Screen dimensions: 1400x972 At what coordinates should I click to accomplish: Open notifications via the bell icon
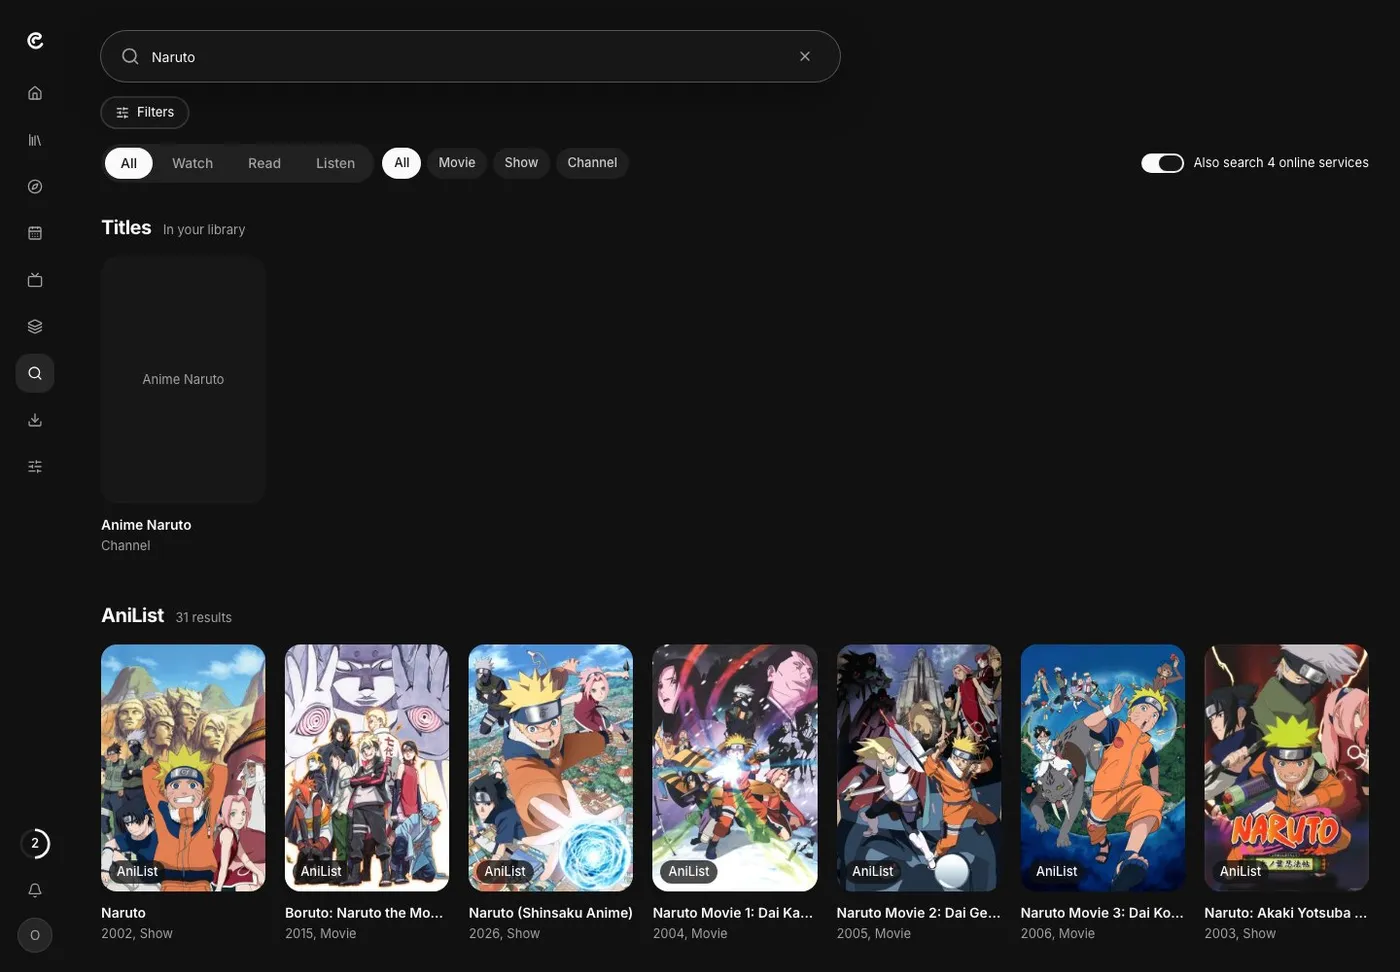[x=35, y=890]
